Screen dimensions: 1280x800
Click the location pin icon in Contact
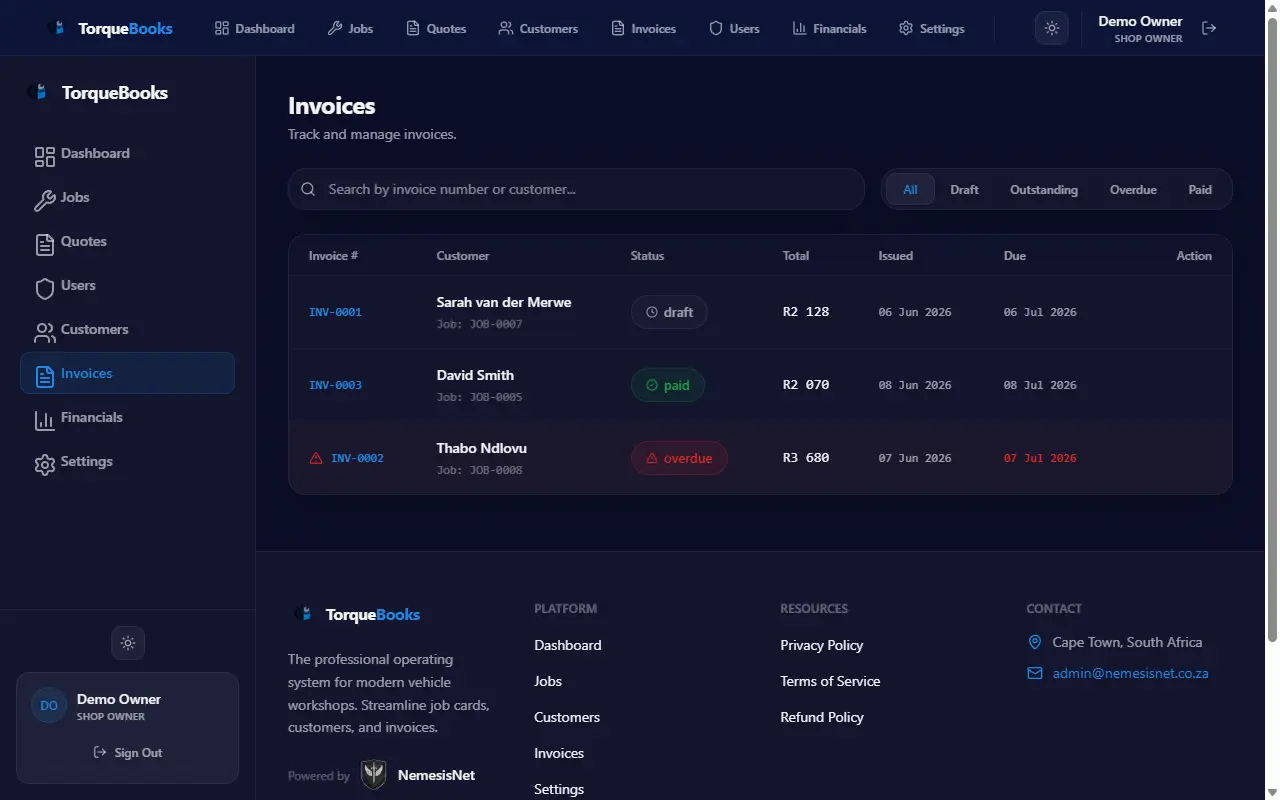click(1035, 642)
